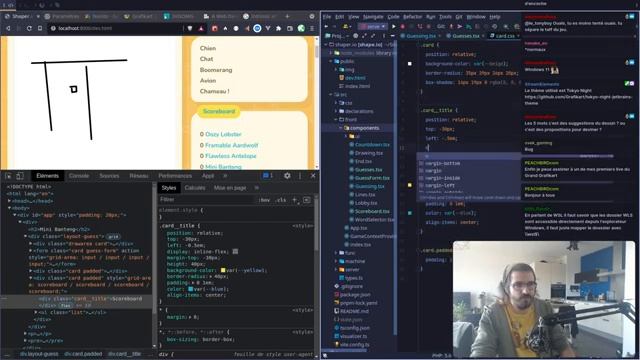640x360 pixels.
Task: Open the browser extensions puzzle icon
Action: [x=279, y=28]
